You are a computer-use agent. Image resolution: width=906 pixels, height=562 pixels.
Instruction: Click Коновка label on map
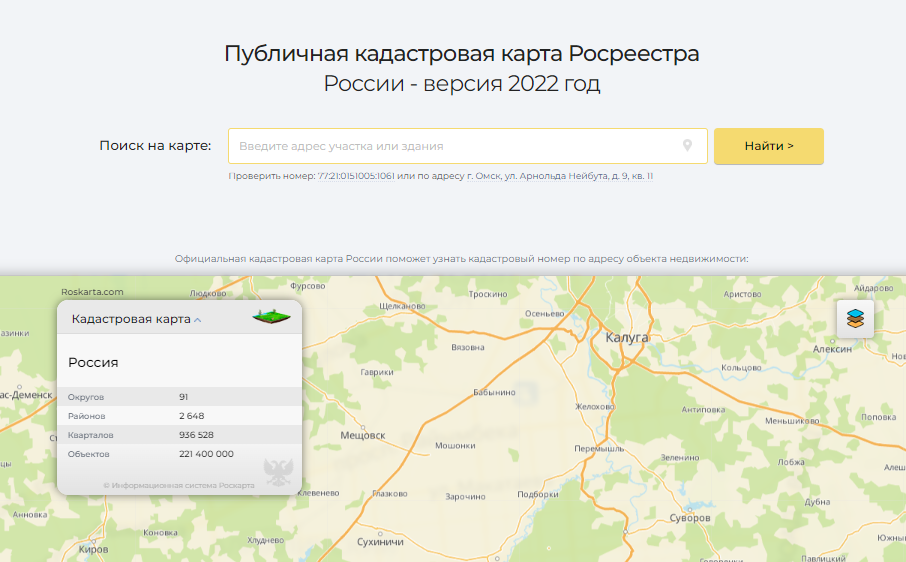coord(160,533)
